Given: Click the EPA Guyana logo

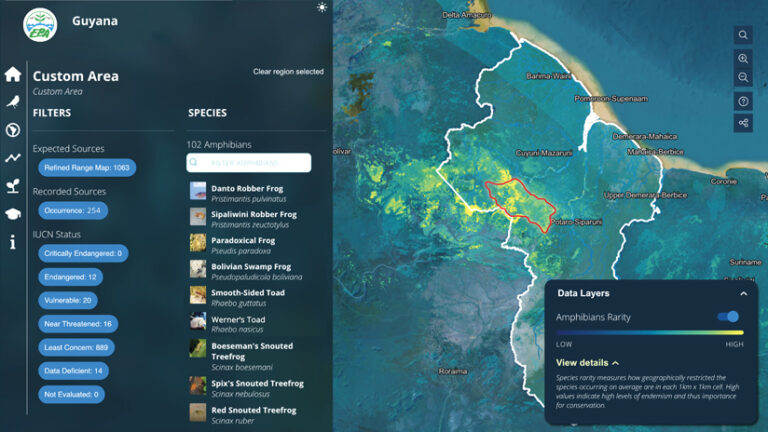Looking at the screenshot, I should coord(40,24).
